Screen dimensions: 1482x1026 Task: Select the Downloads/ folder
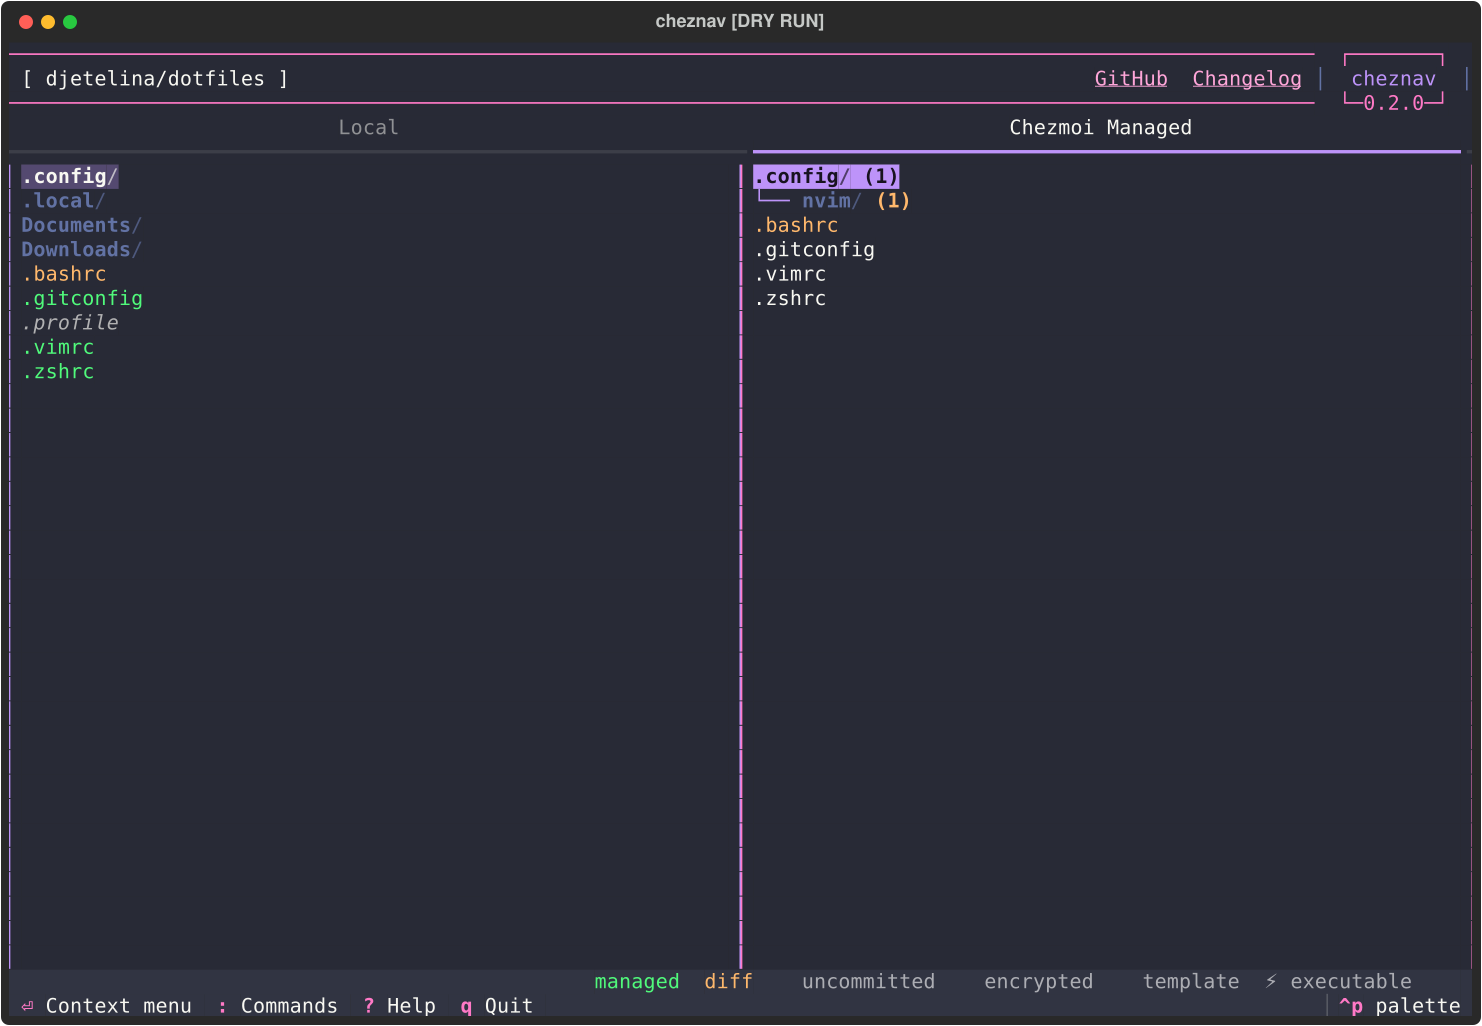click(x=82, y=250)
